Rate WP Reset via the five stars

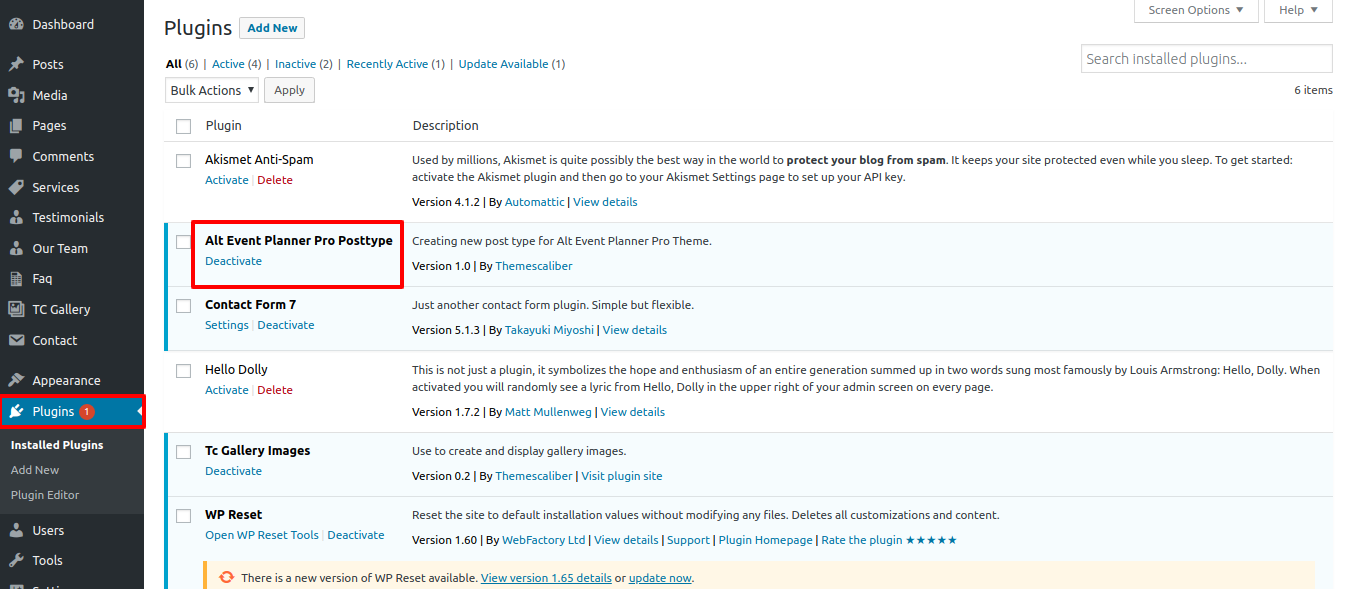pyautogui.click(x=930, y=540)
